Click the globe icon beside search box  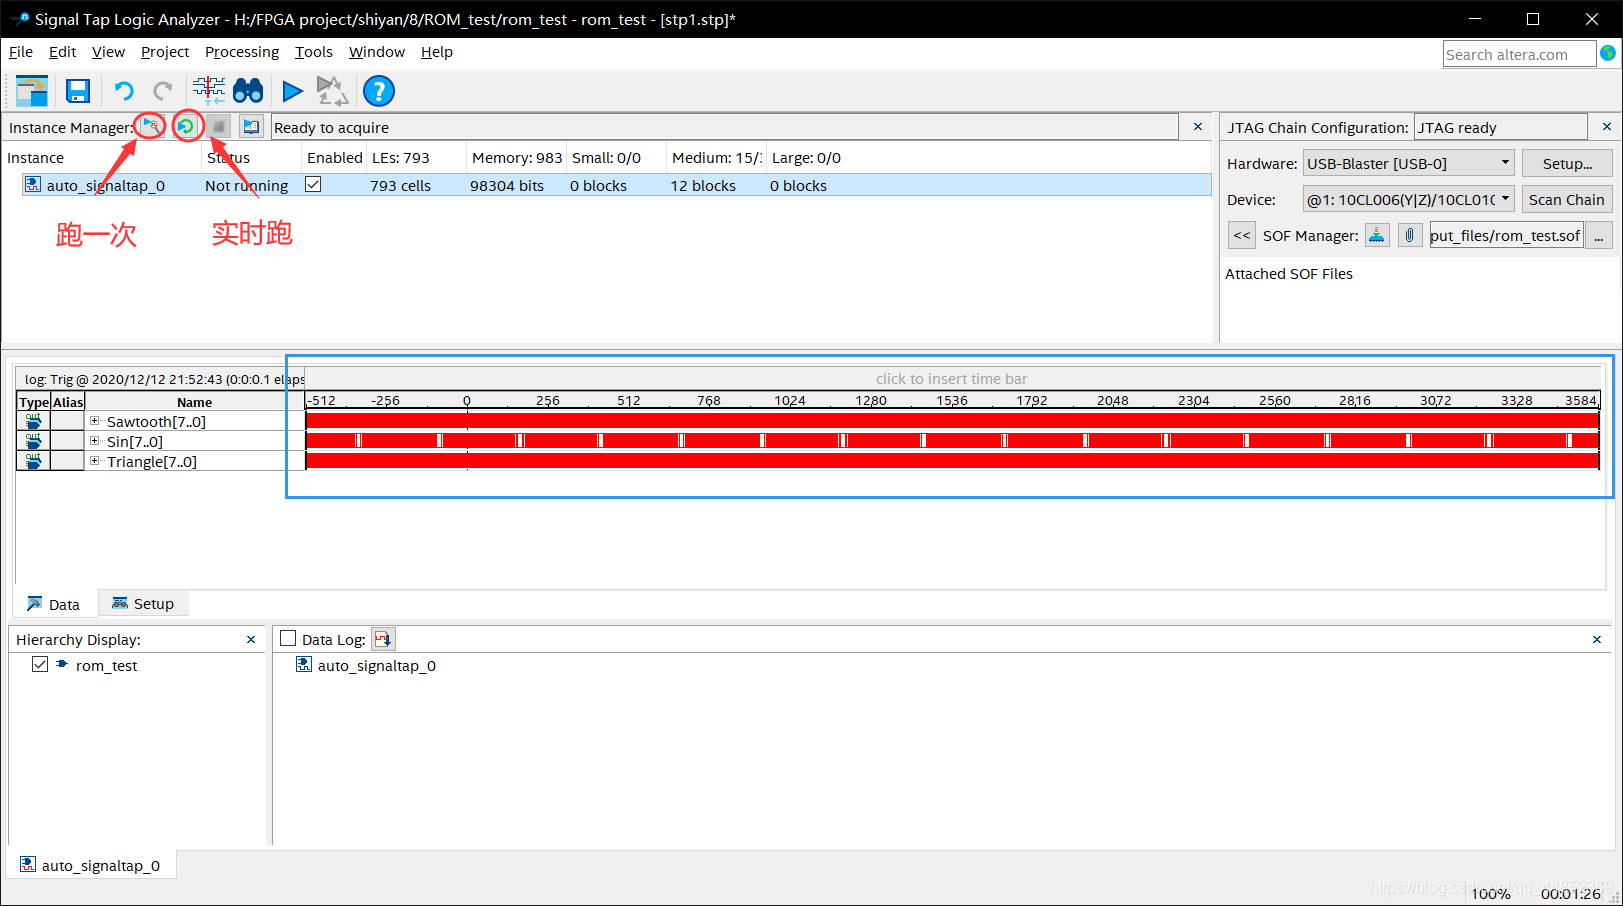point(1608,53)
